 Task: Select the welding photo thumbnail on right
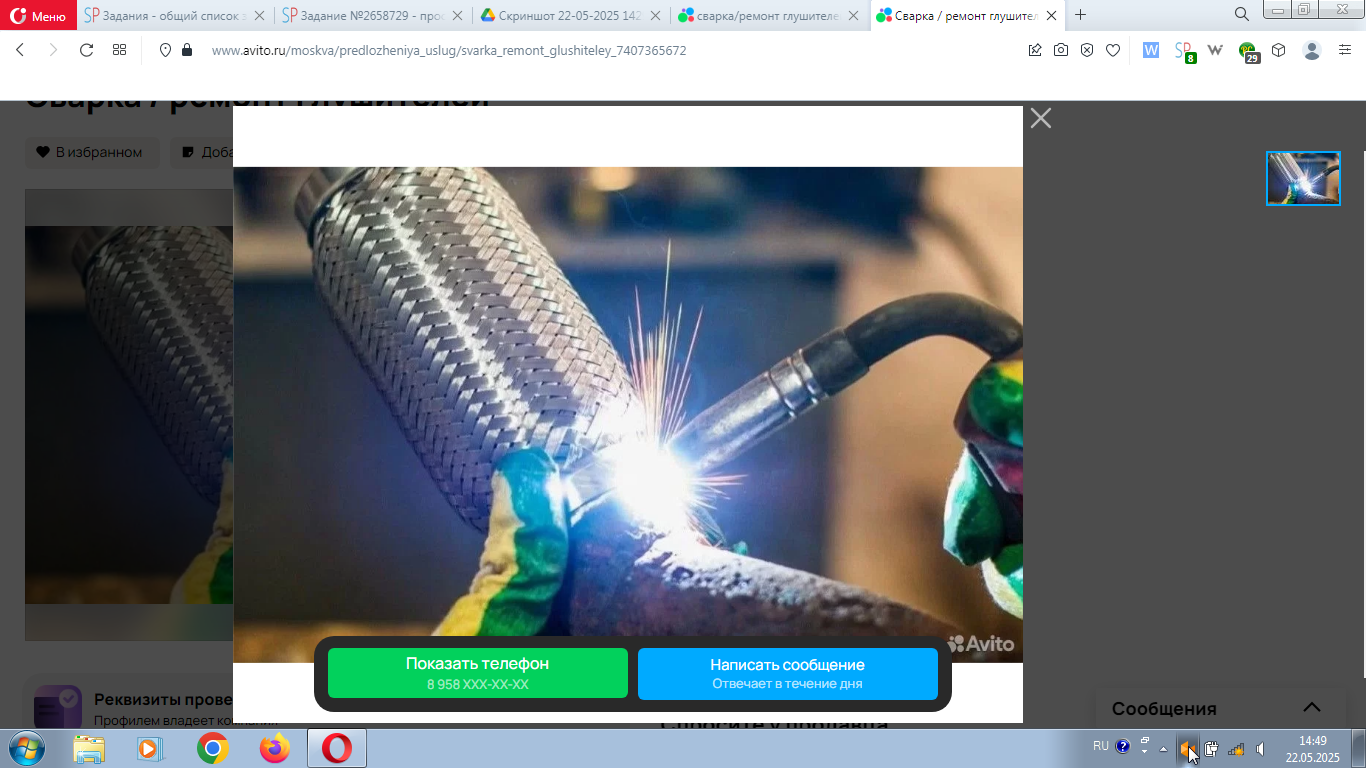pos(1303,179)
